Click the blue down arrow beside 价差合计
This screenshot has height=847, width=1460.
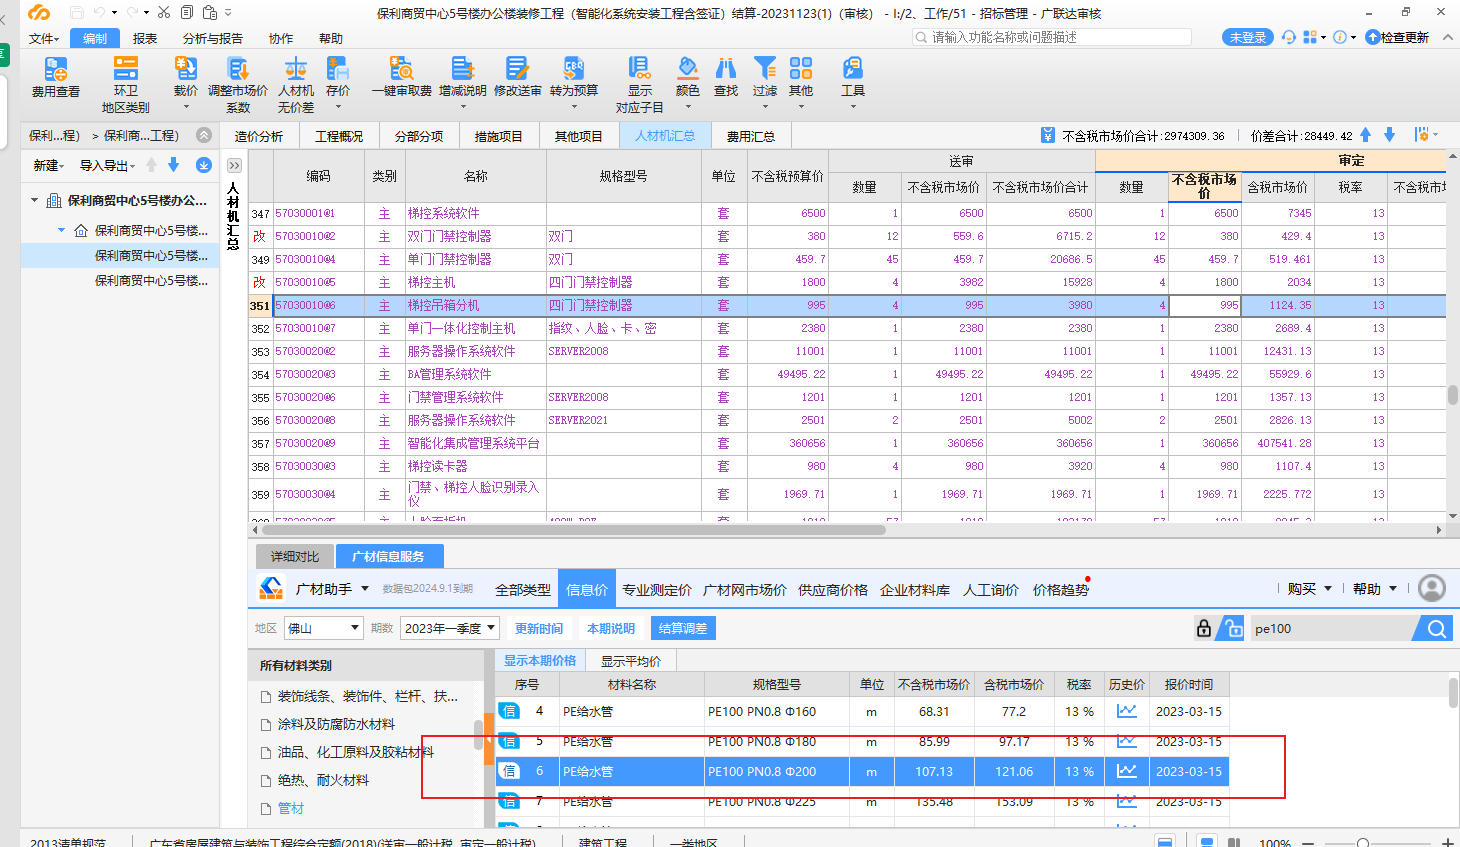tap(1389, 135)
